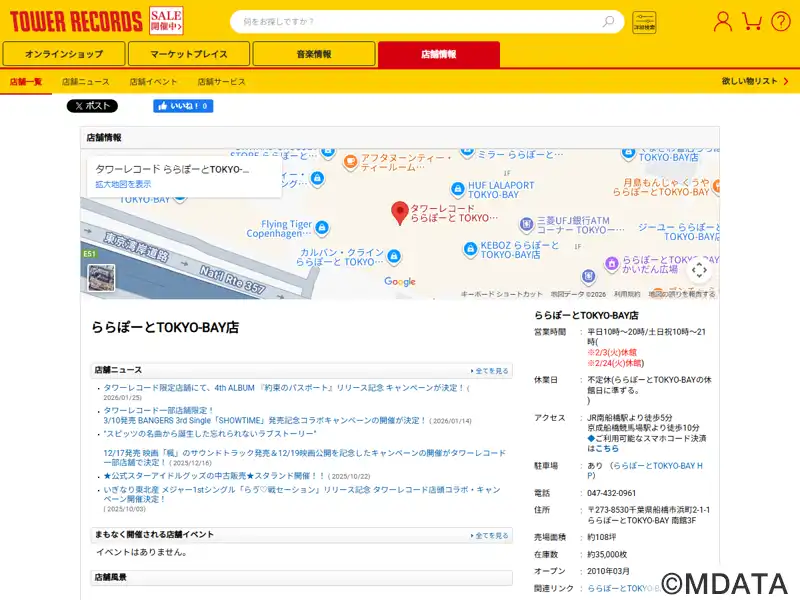Image resolution: width=800 pixels, height=600 pixels.
Task: Click the 約108坪 floor area value
Action: point(602,537)
